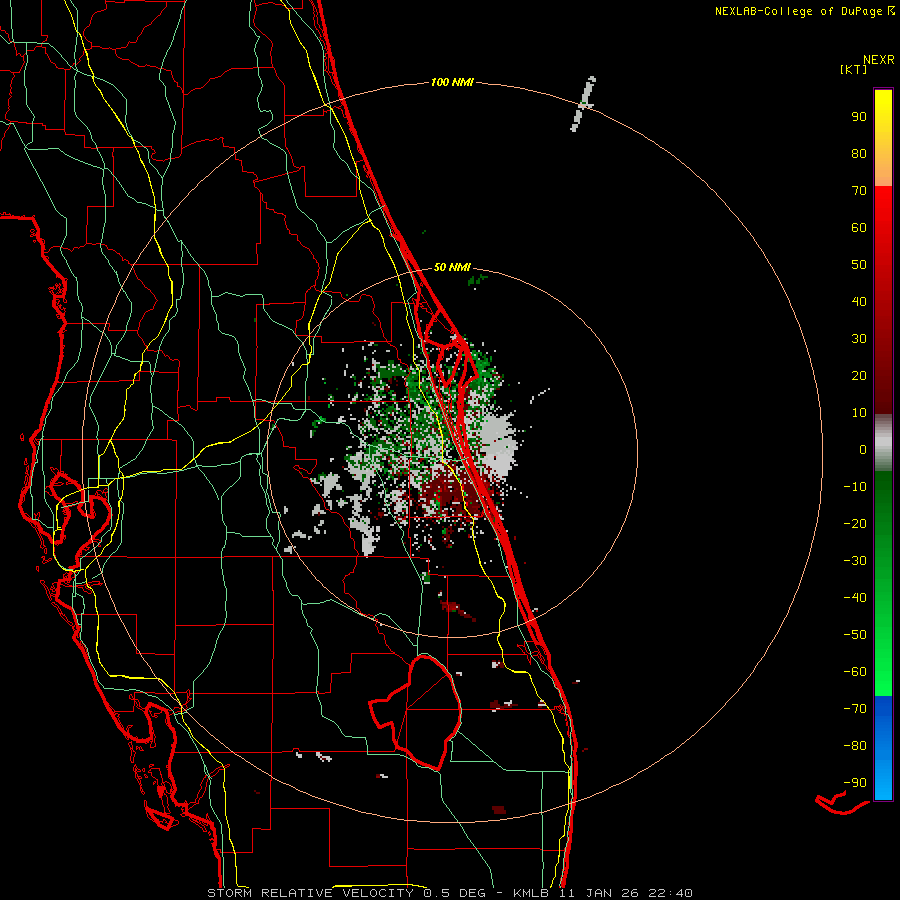Screen dimensions: 900x900
Task: Click the -90 value on the velocity scale
Action: 855,783
